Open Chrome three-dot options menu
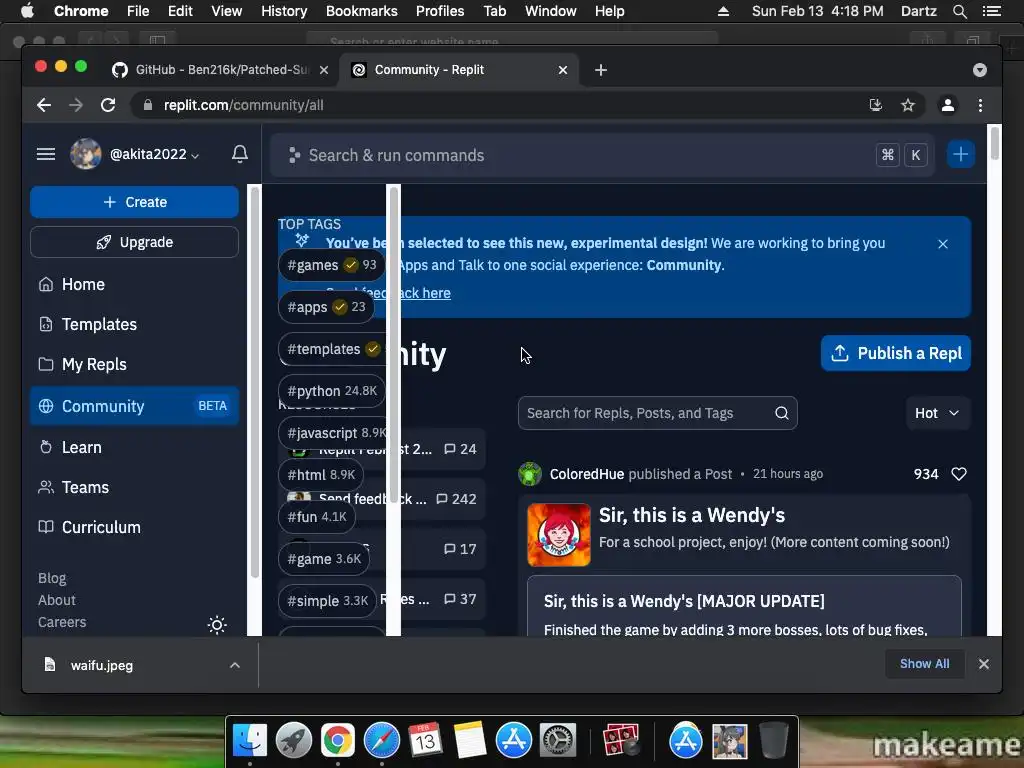 [980, 105]
